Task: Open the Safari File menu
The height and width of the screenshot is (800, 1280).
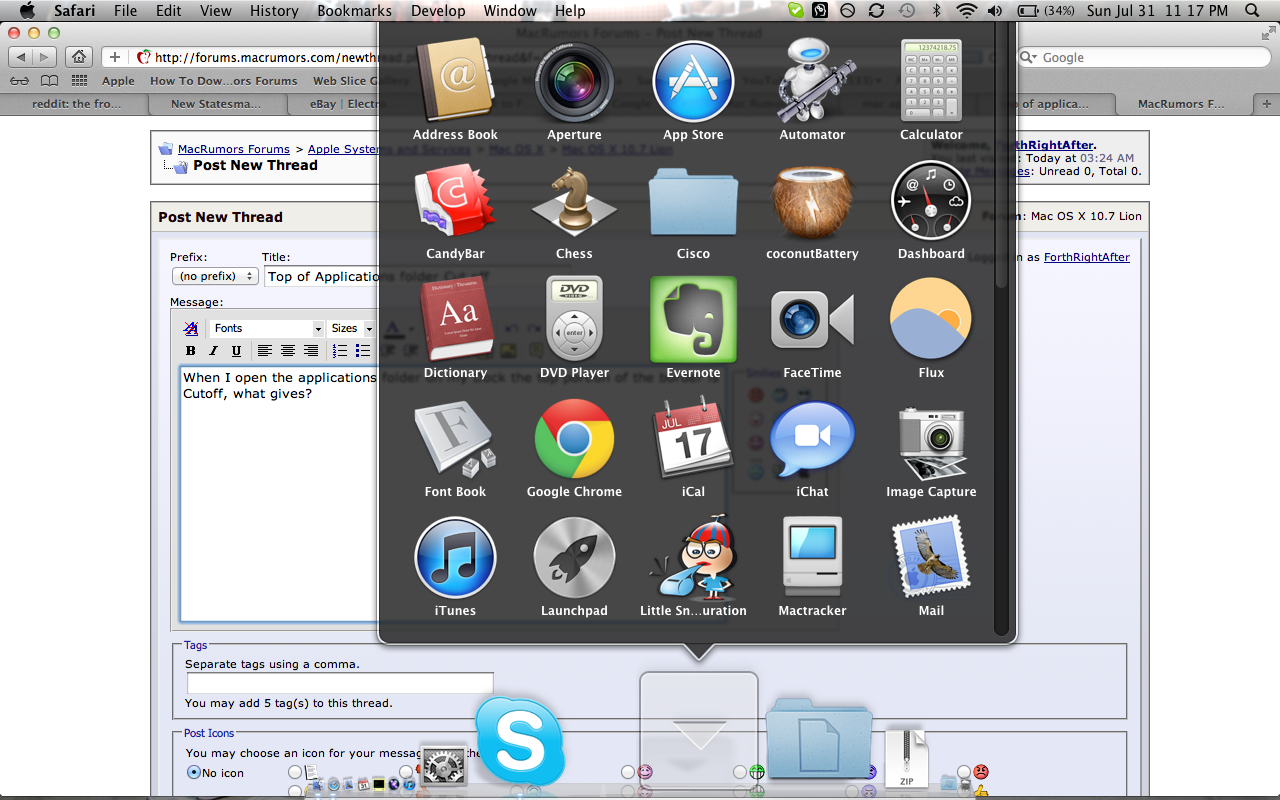Action: pyautogui.click(x=125, y=11)
